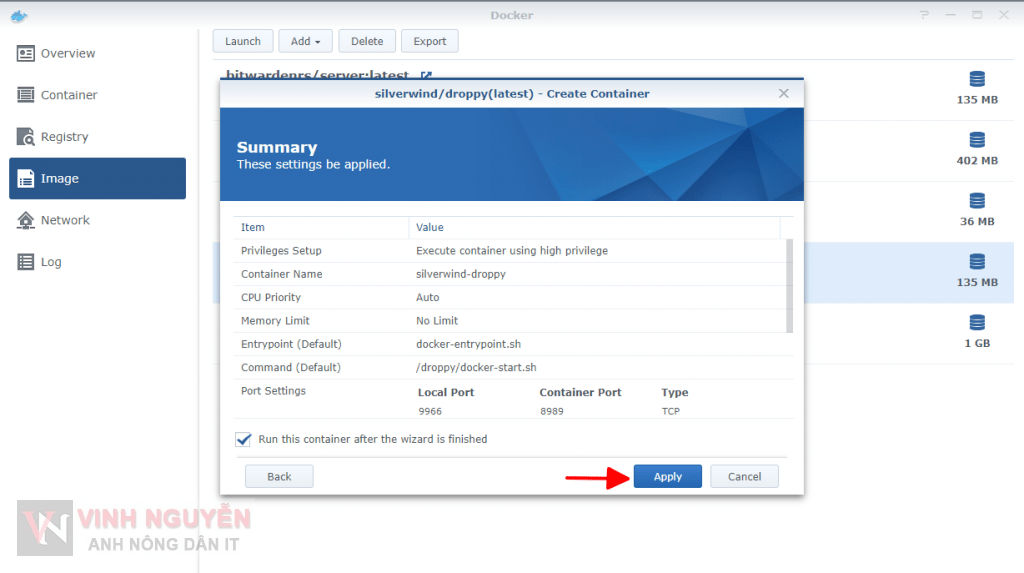
Task: Open the bitwardenrs/server external link icon
Action: pyautogui.click(x=426, y=75)
